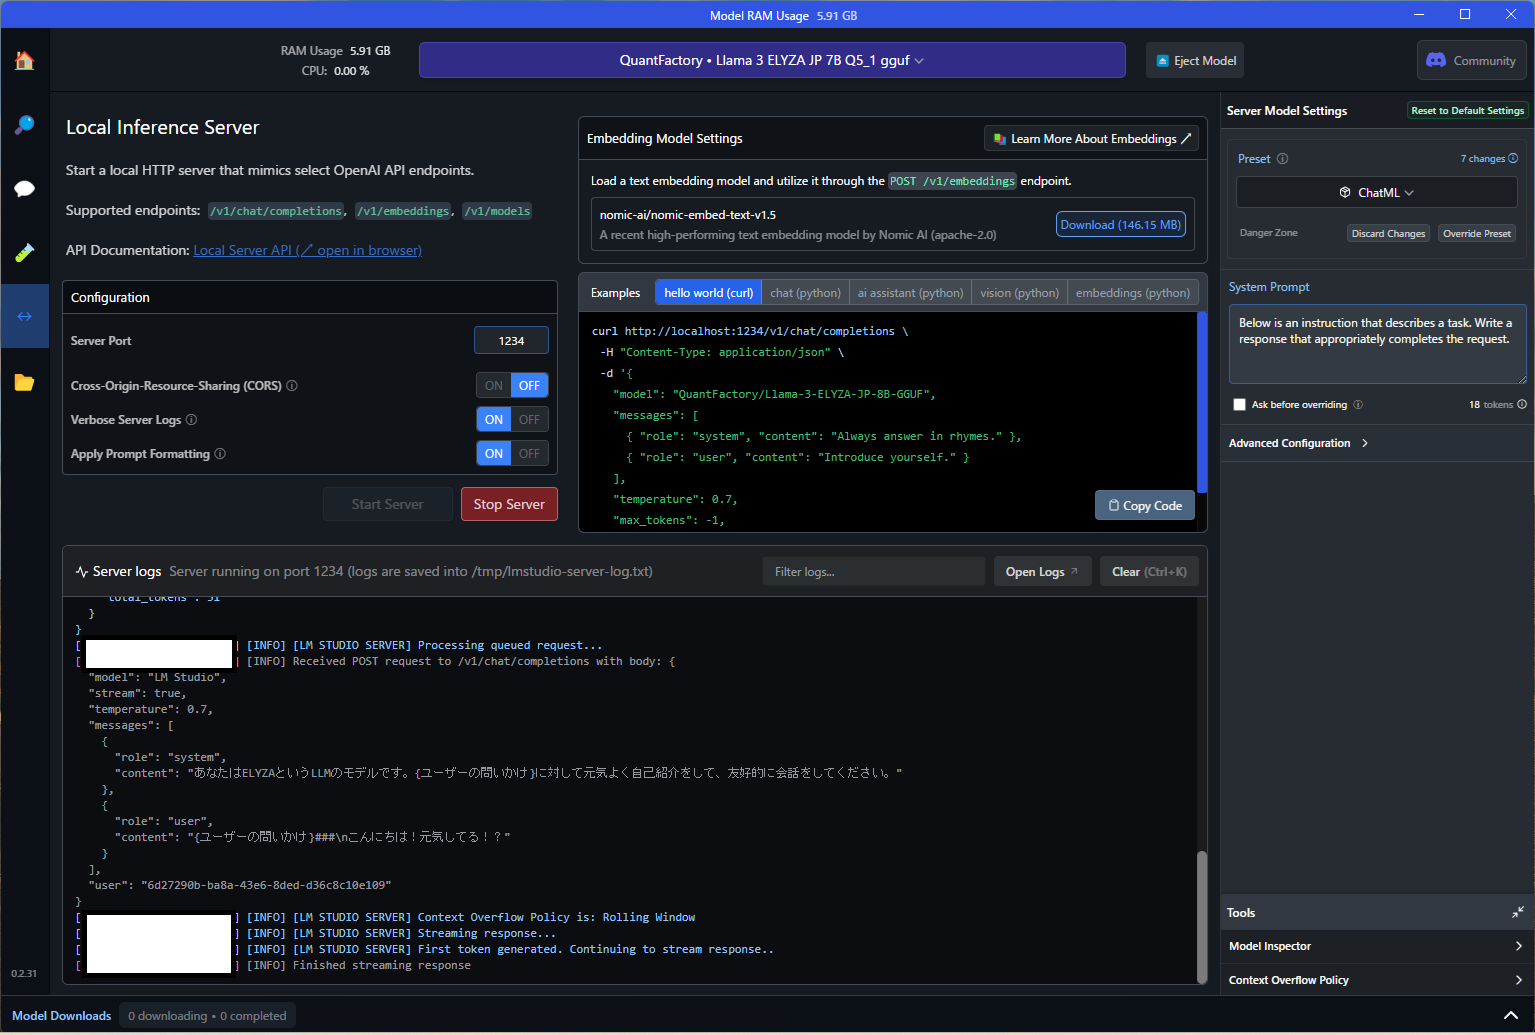This screenshot has height=1035, width=1535.
Task: Open Local Server API documentation link
Action: coord(307,250)
